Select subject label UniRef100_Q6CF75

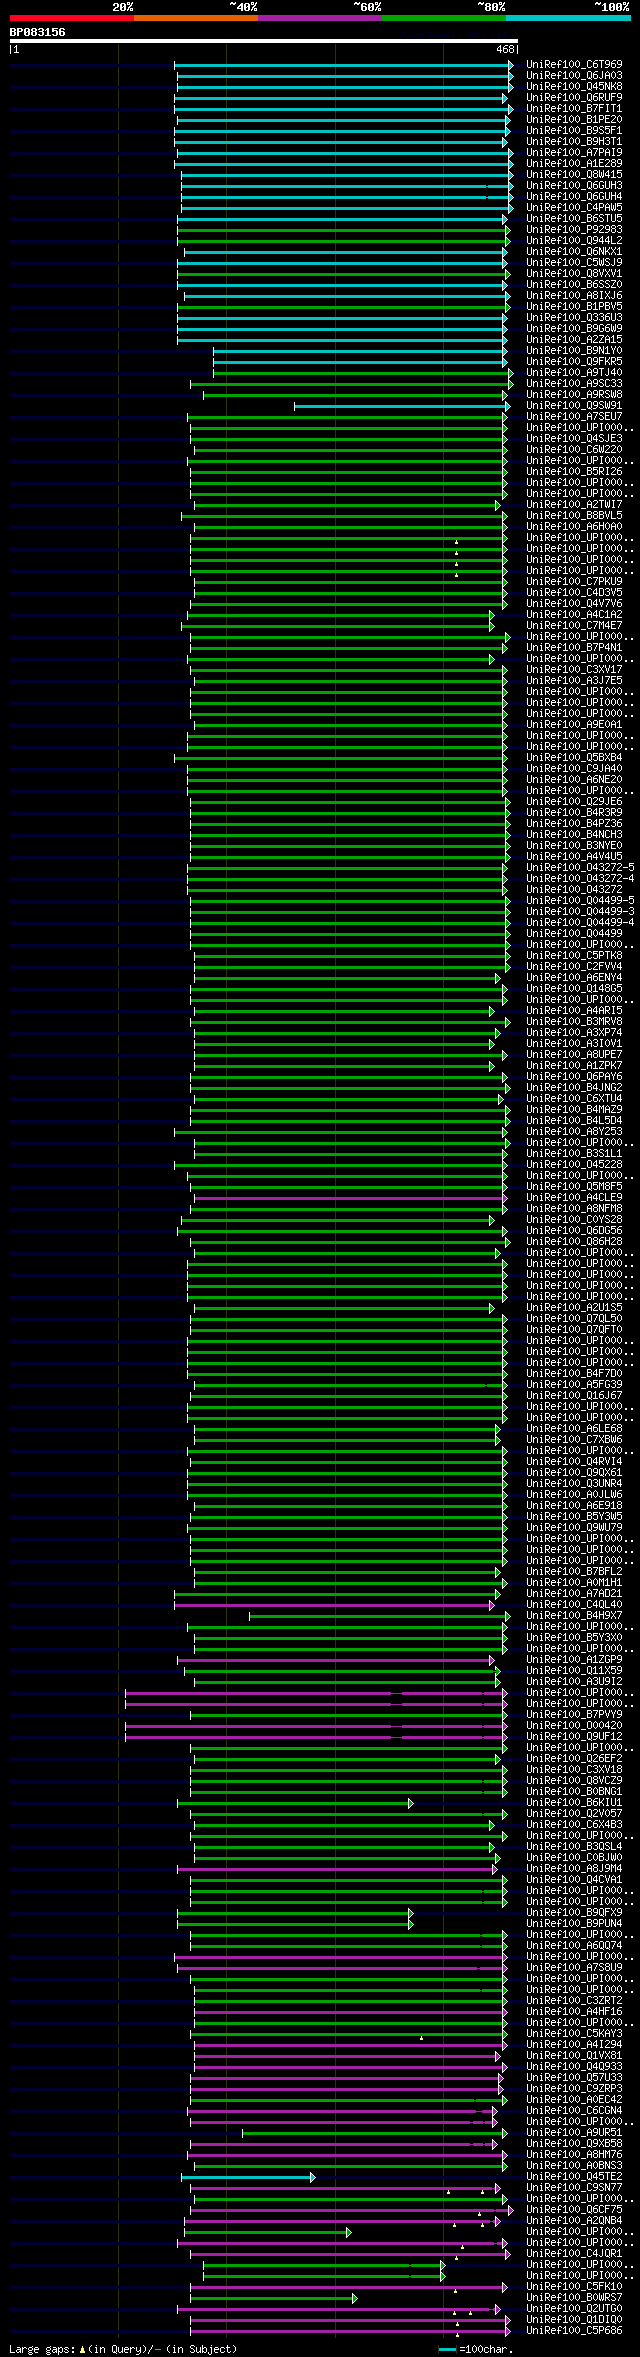pyautogui.click(x=574, y=2209)
